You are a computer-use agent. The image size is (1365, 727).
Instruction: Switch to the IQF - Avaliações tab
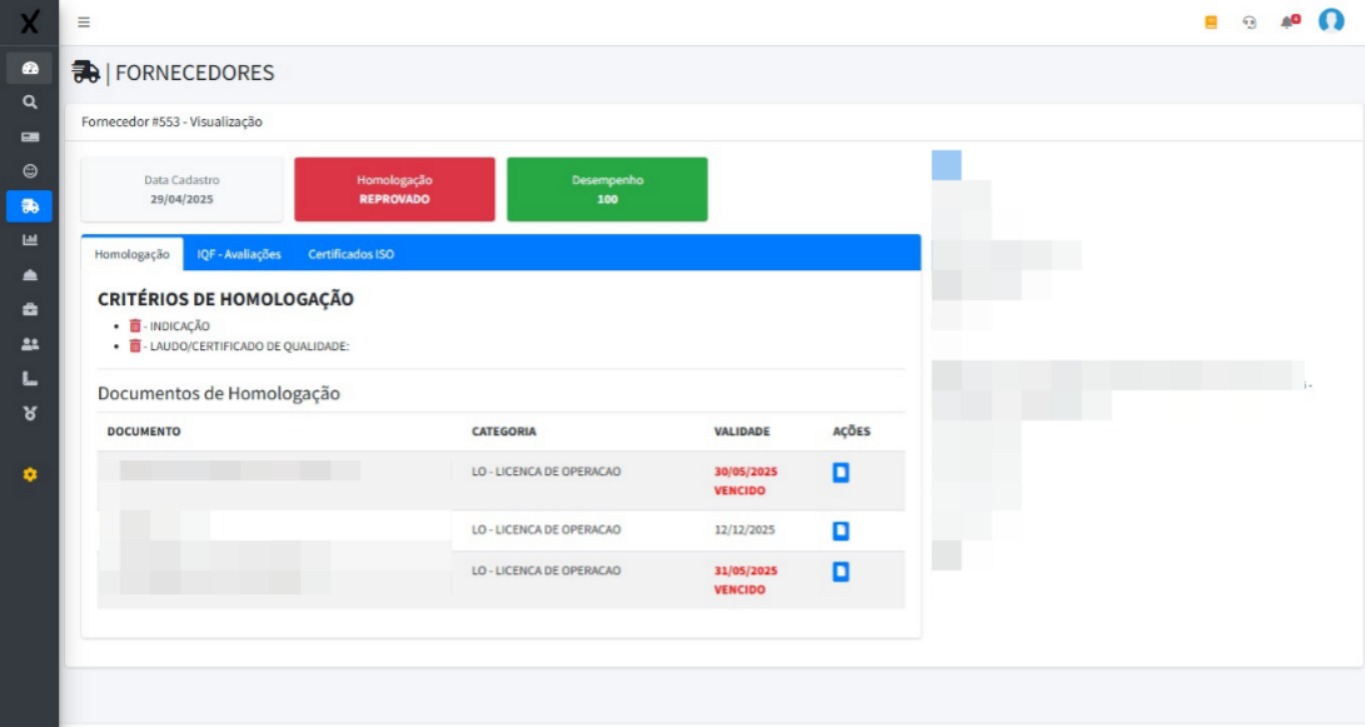pyautogui.click(x=239, y=254)
